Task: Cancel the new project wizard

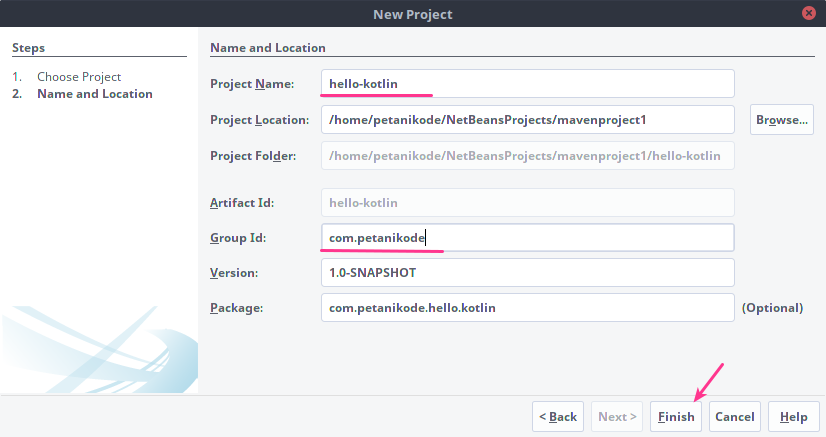Action: click(x=734, y=416)
